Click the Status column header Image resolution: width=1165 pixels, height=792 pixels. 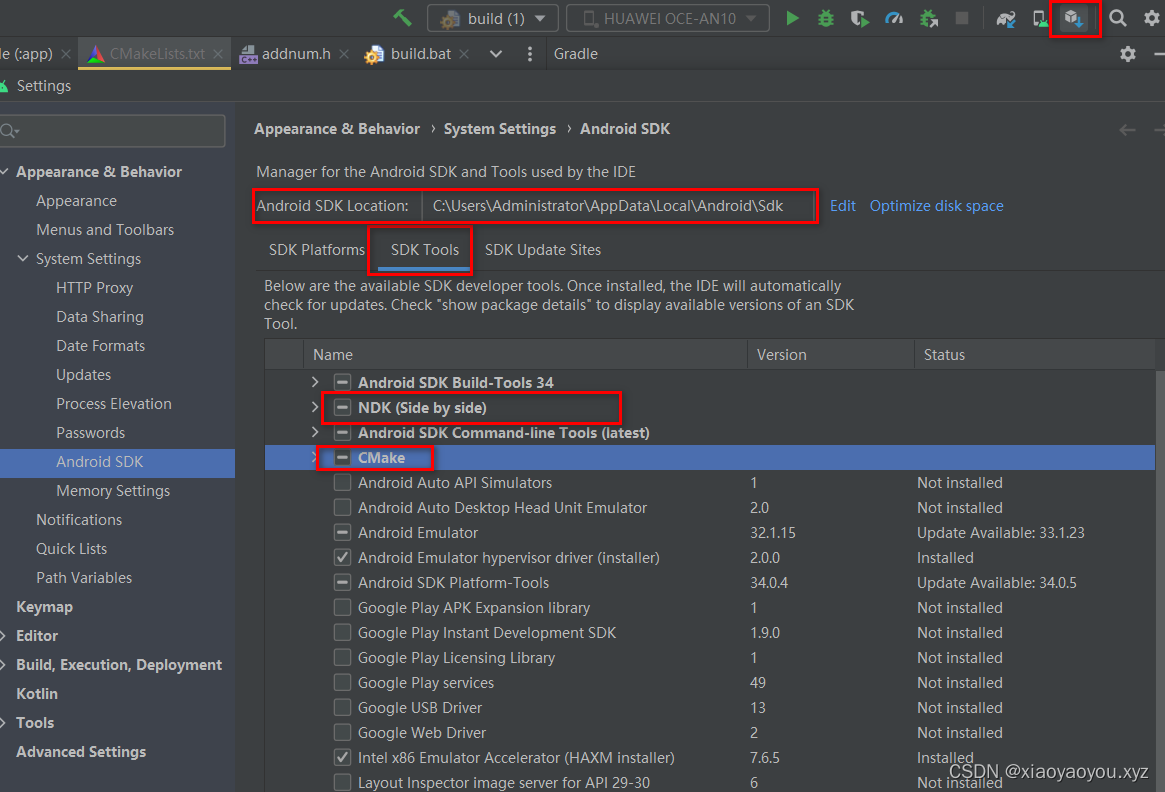[1035, 355]
